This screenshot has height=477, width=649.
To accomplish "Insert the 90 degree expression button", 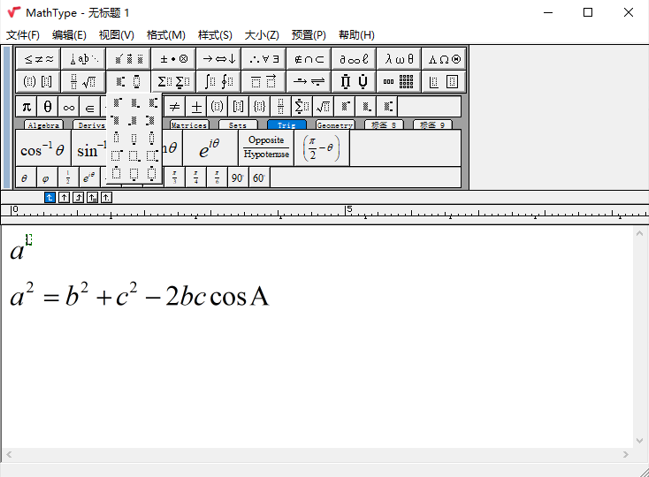I will click(237, 178).
